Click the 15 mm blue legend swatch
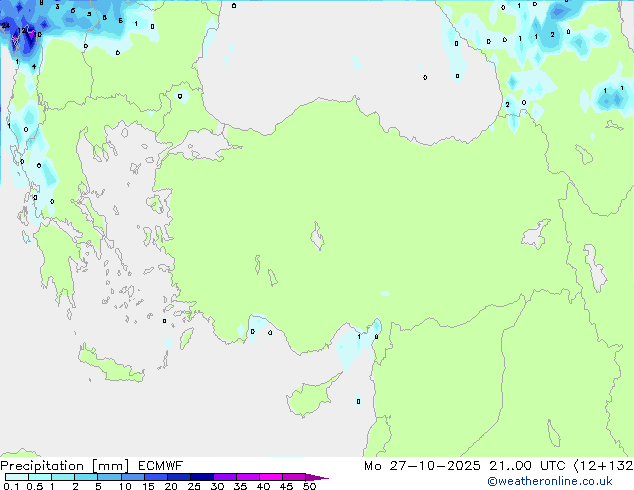The height and width of the screenshot is (490, 634). pos(155,477)
